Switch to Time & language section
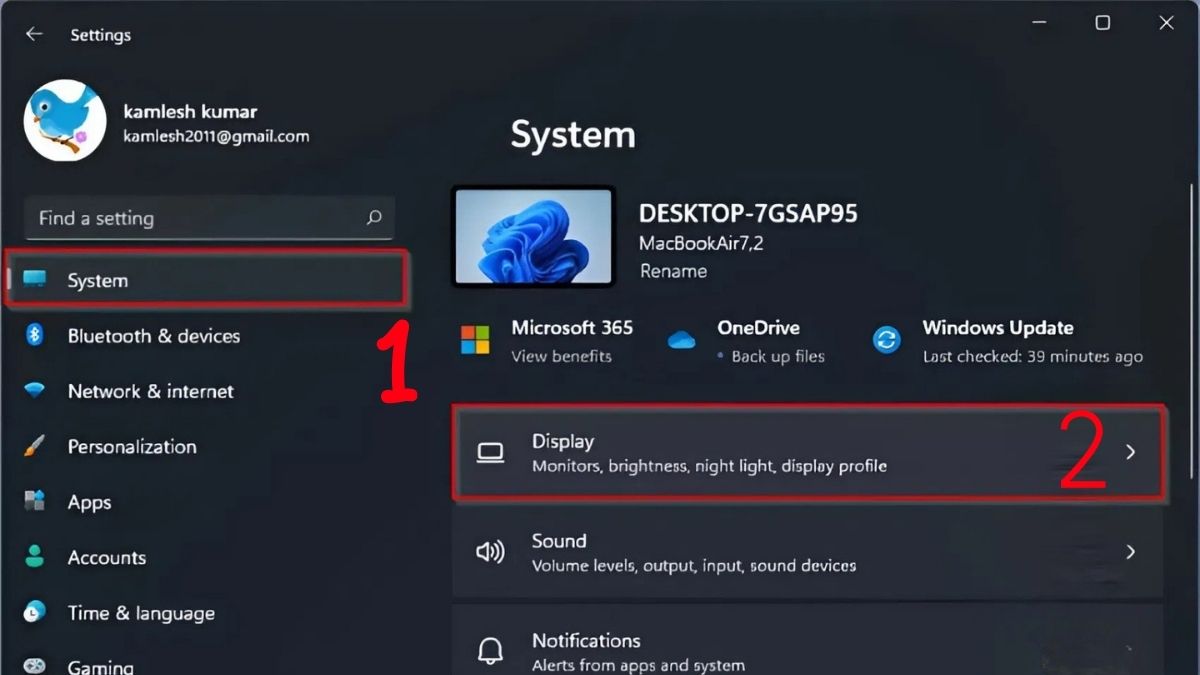 140,613
